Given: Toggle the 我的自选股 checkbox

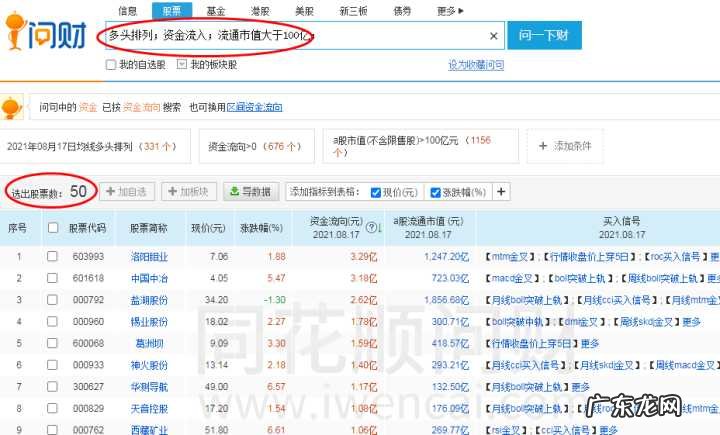Looking at the screenshot, I should [111, 65].
